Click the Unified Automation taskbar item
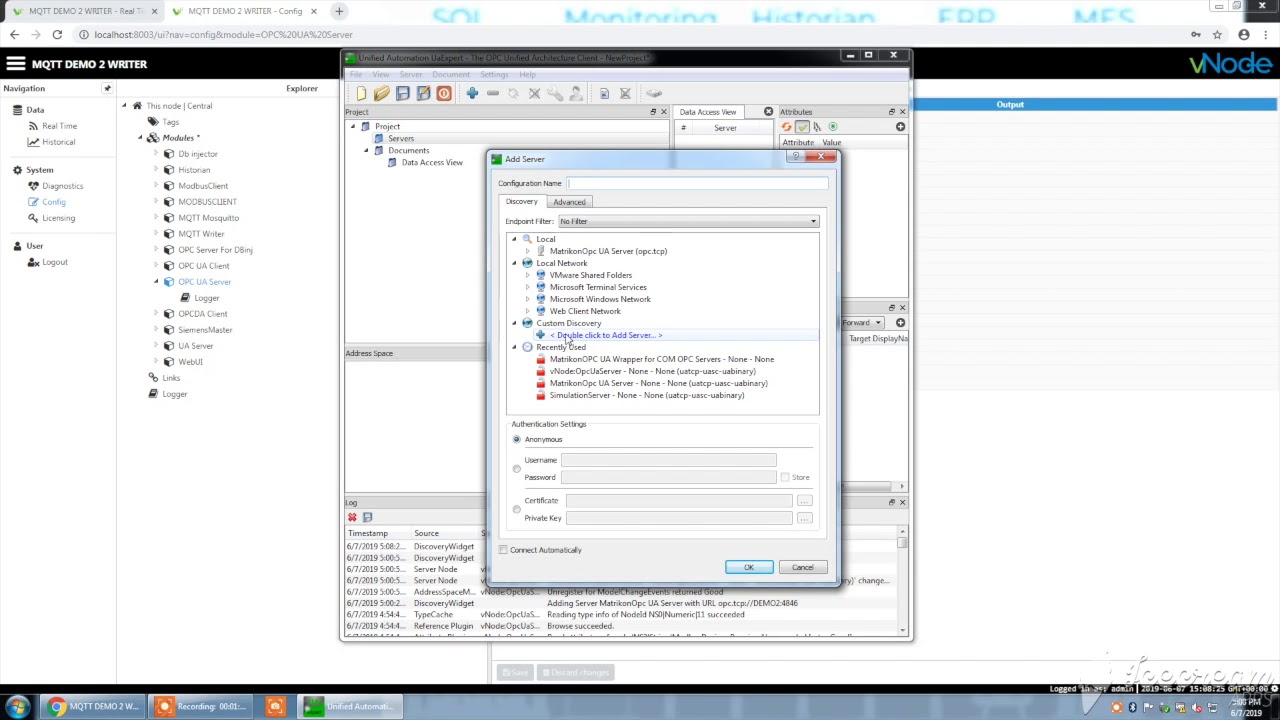 [352, 707]
